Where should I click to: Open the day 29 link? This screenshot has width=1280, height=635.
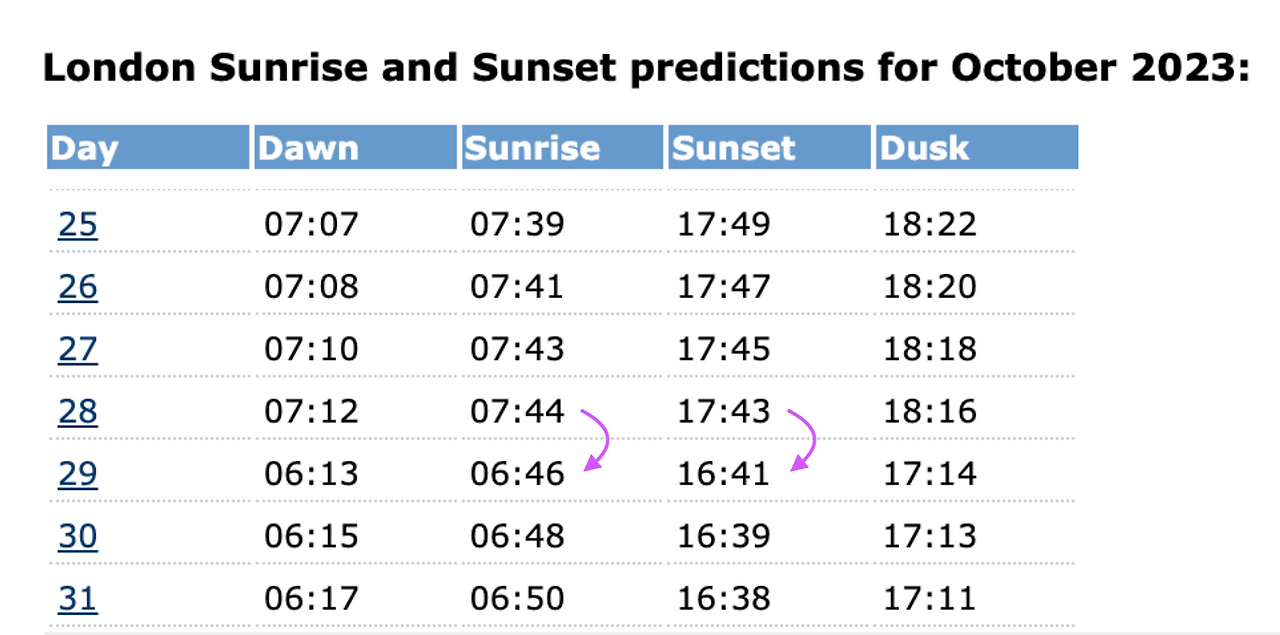coord(78,473)
